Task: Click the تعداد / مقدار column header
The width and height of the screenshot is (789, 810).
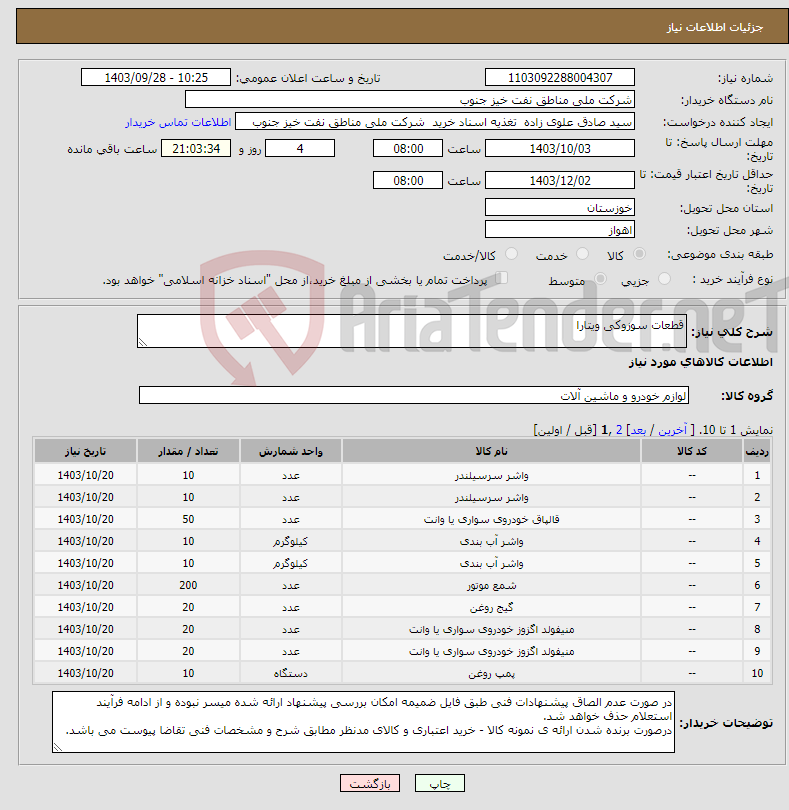Action: coord(188,451)
